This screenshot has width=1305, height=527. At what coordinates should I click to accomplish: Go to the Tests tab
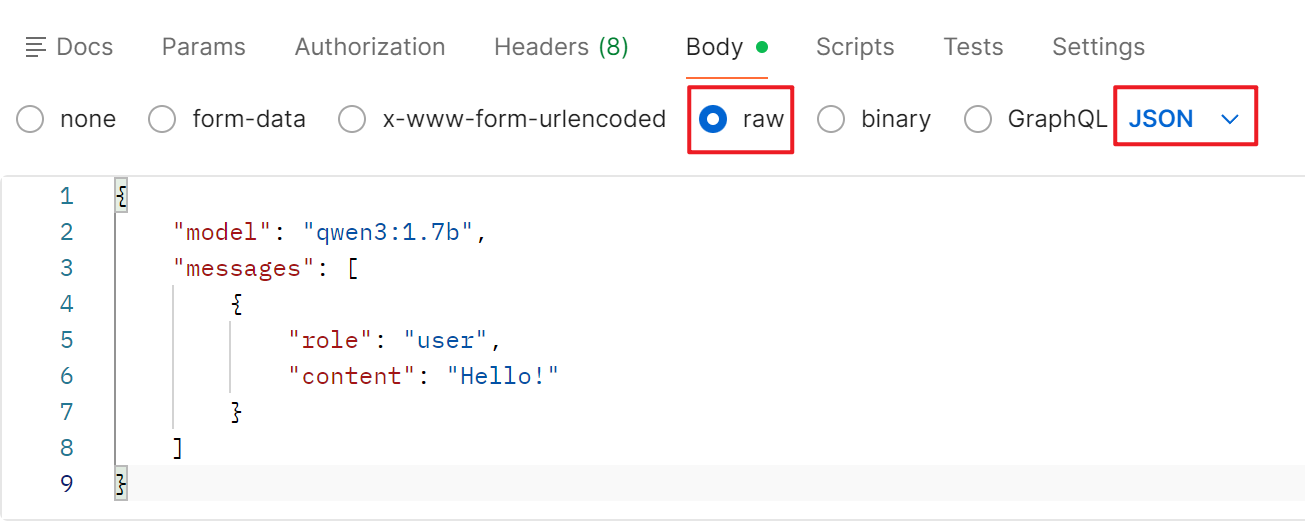(972, 47)
